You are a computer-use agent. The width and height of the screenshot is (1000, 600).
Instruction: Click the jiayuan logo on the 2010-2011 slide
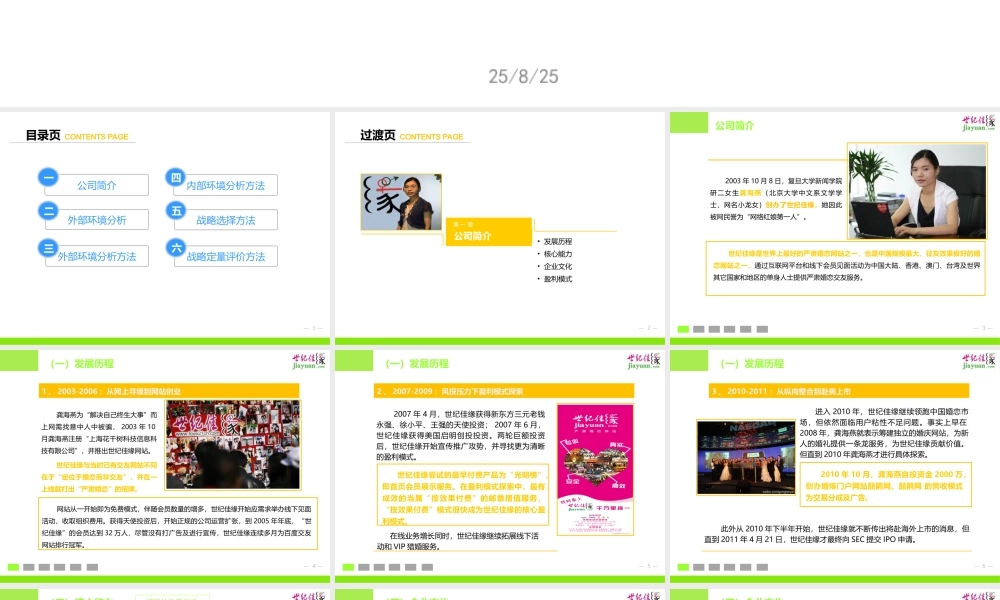click(978, 361)
